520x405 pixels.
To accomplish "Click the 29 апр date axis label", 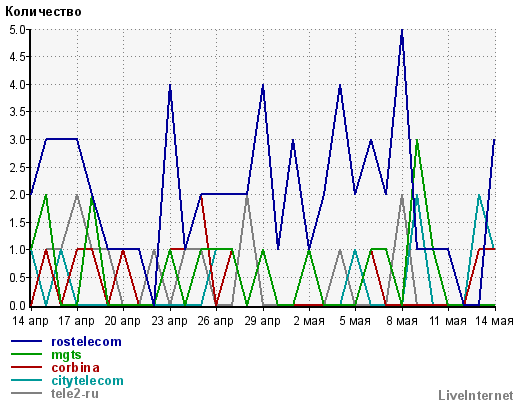I will click(x=262, y=321).
